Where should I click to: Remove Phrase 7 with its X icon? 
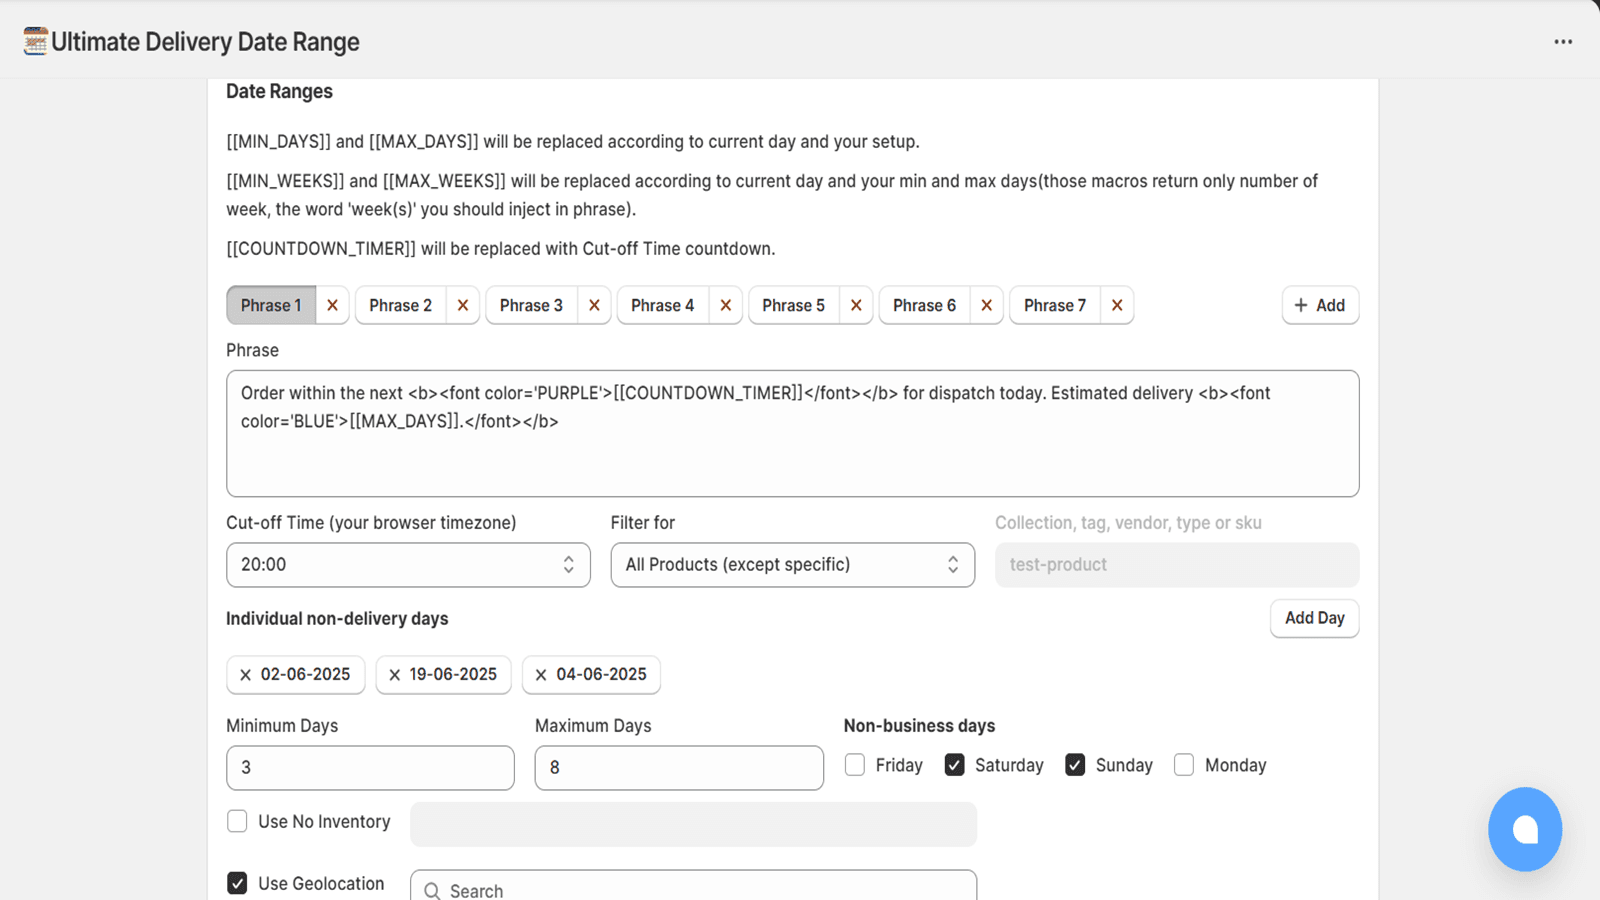[x=1117, y=305]
